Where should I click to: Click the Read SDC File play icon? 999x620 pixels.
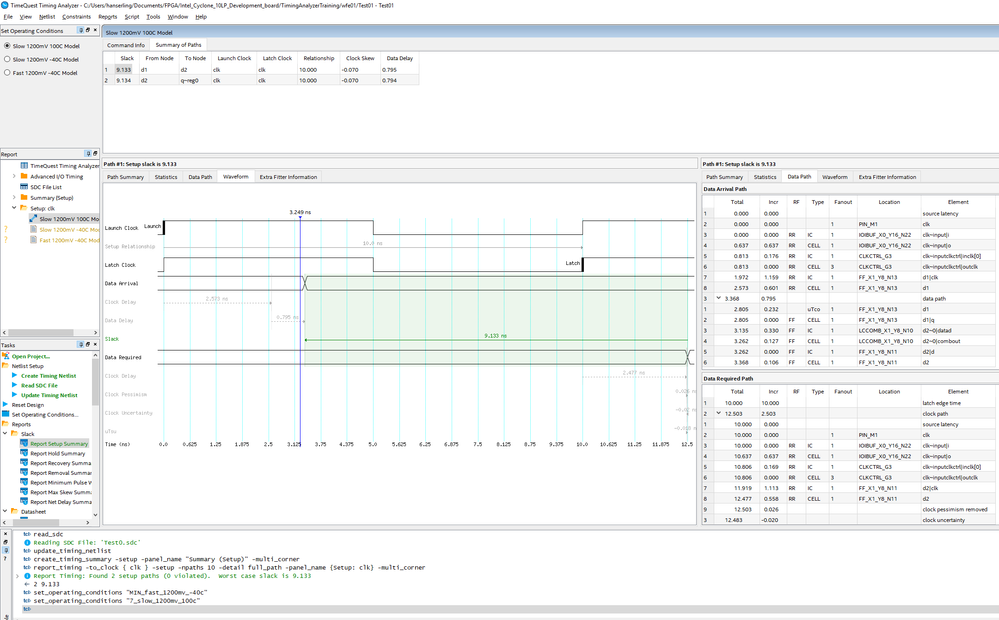[15, 385]
